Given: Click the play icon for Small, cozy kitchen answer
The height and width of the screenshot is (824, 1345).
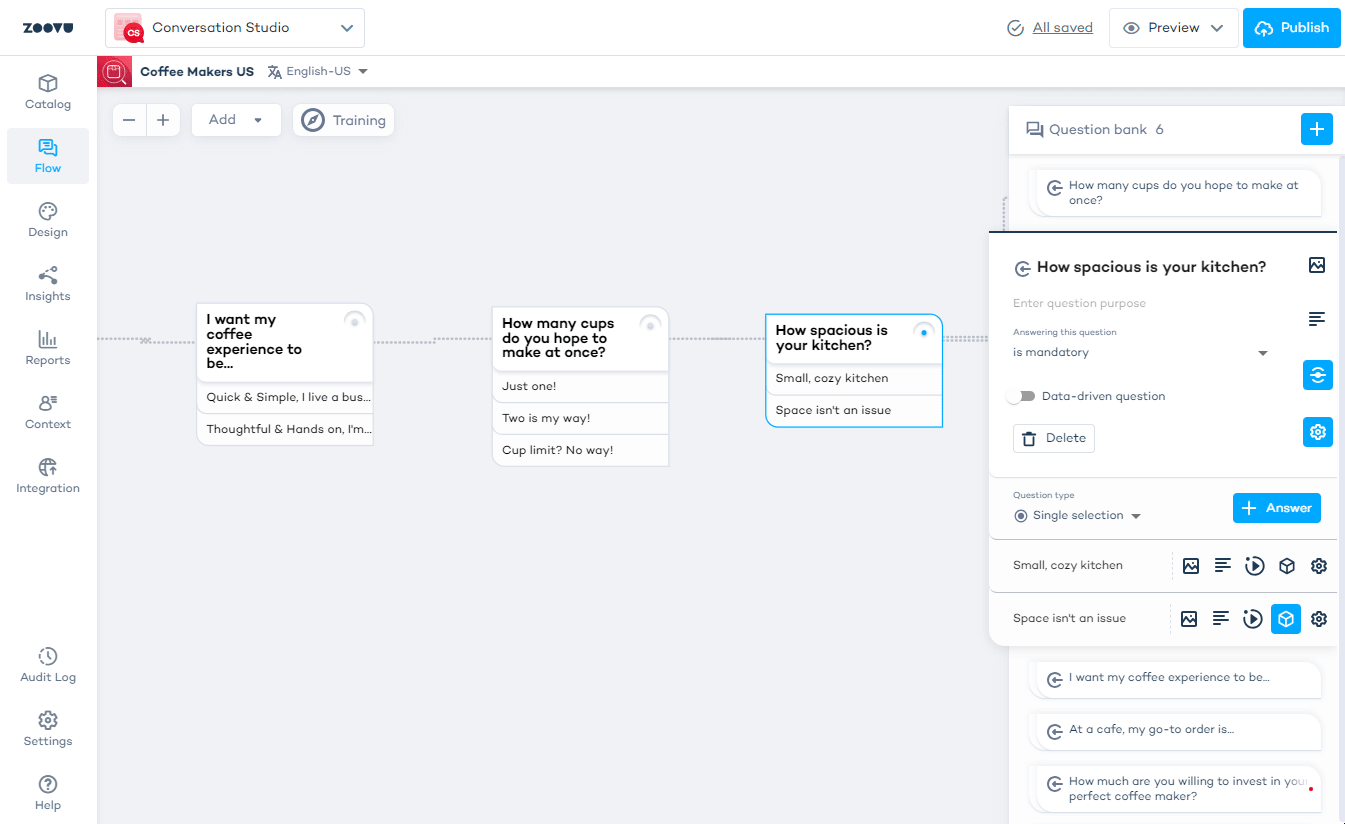Looking at the screenshot, I should point(1254,566).
